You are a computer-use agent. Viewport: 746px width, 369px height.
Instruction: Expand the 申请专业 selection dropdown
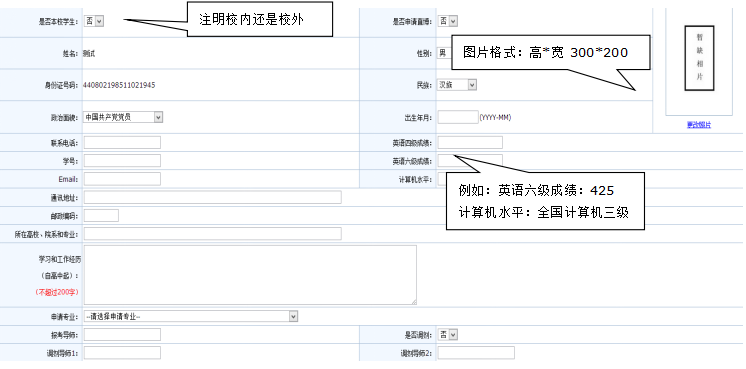click(x=191, y=316)
